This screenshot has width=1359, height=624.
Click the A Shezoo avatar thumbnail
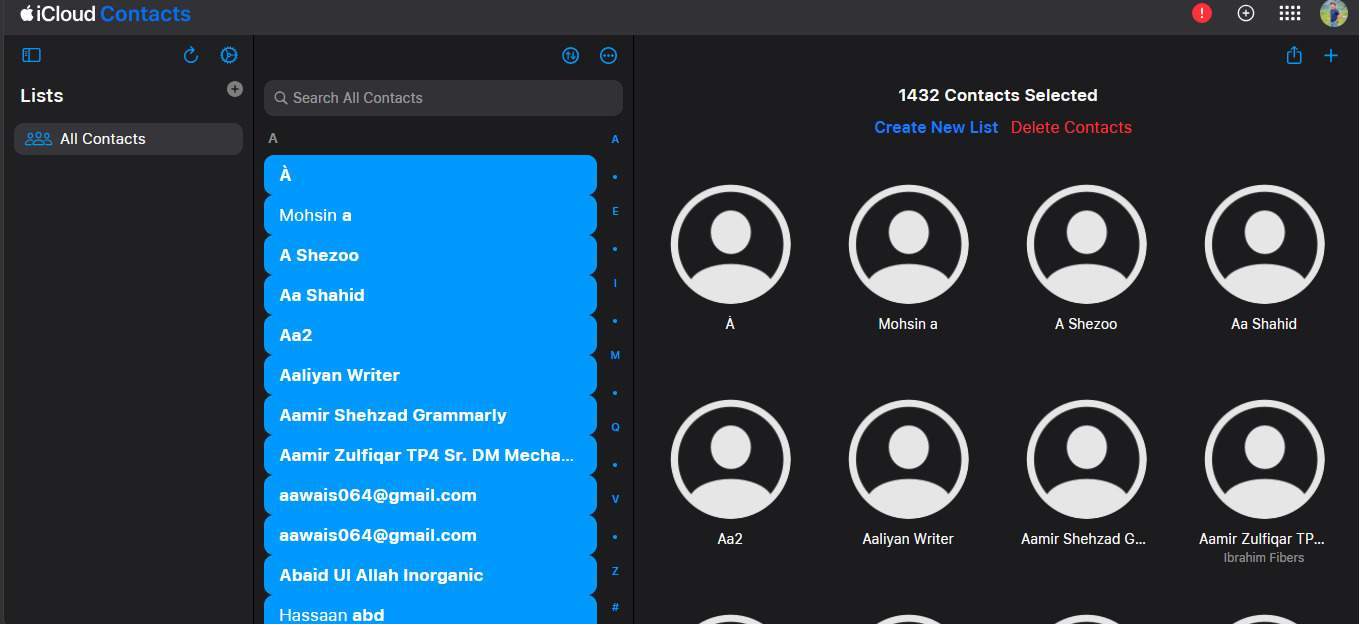tap(1086, 244)
